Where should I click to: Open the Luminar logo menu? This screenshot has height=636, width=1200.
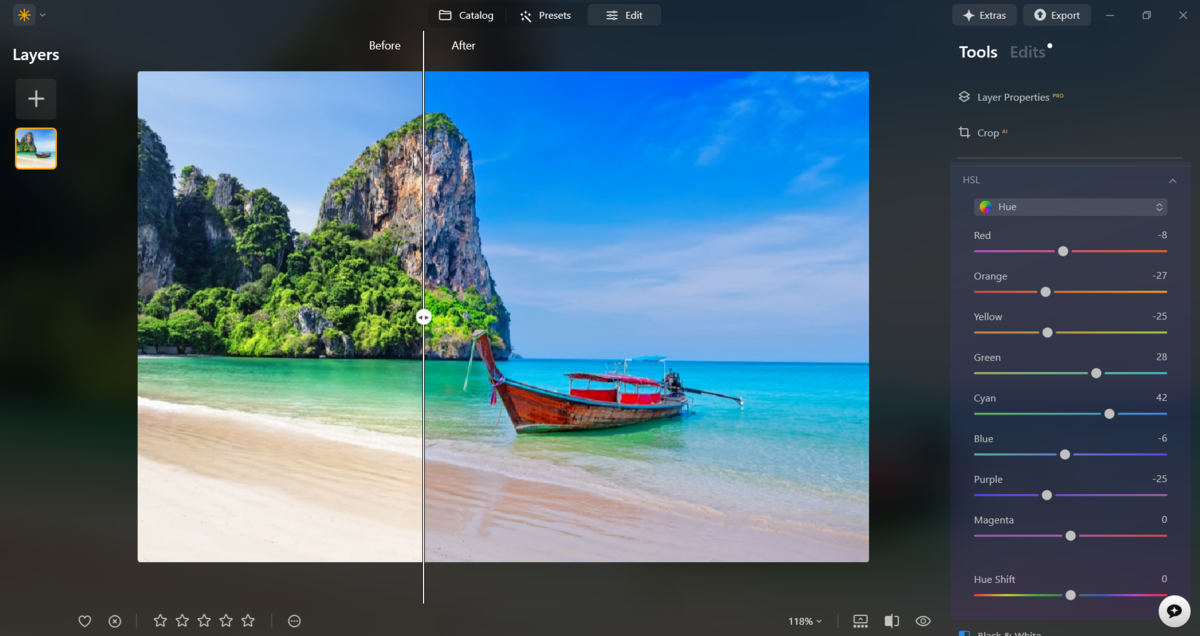tap(24, 15)
